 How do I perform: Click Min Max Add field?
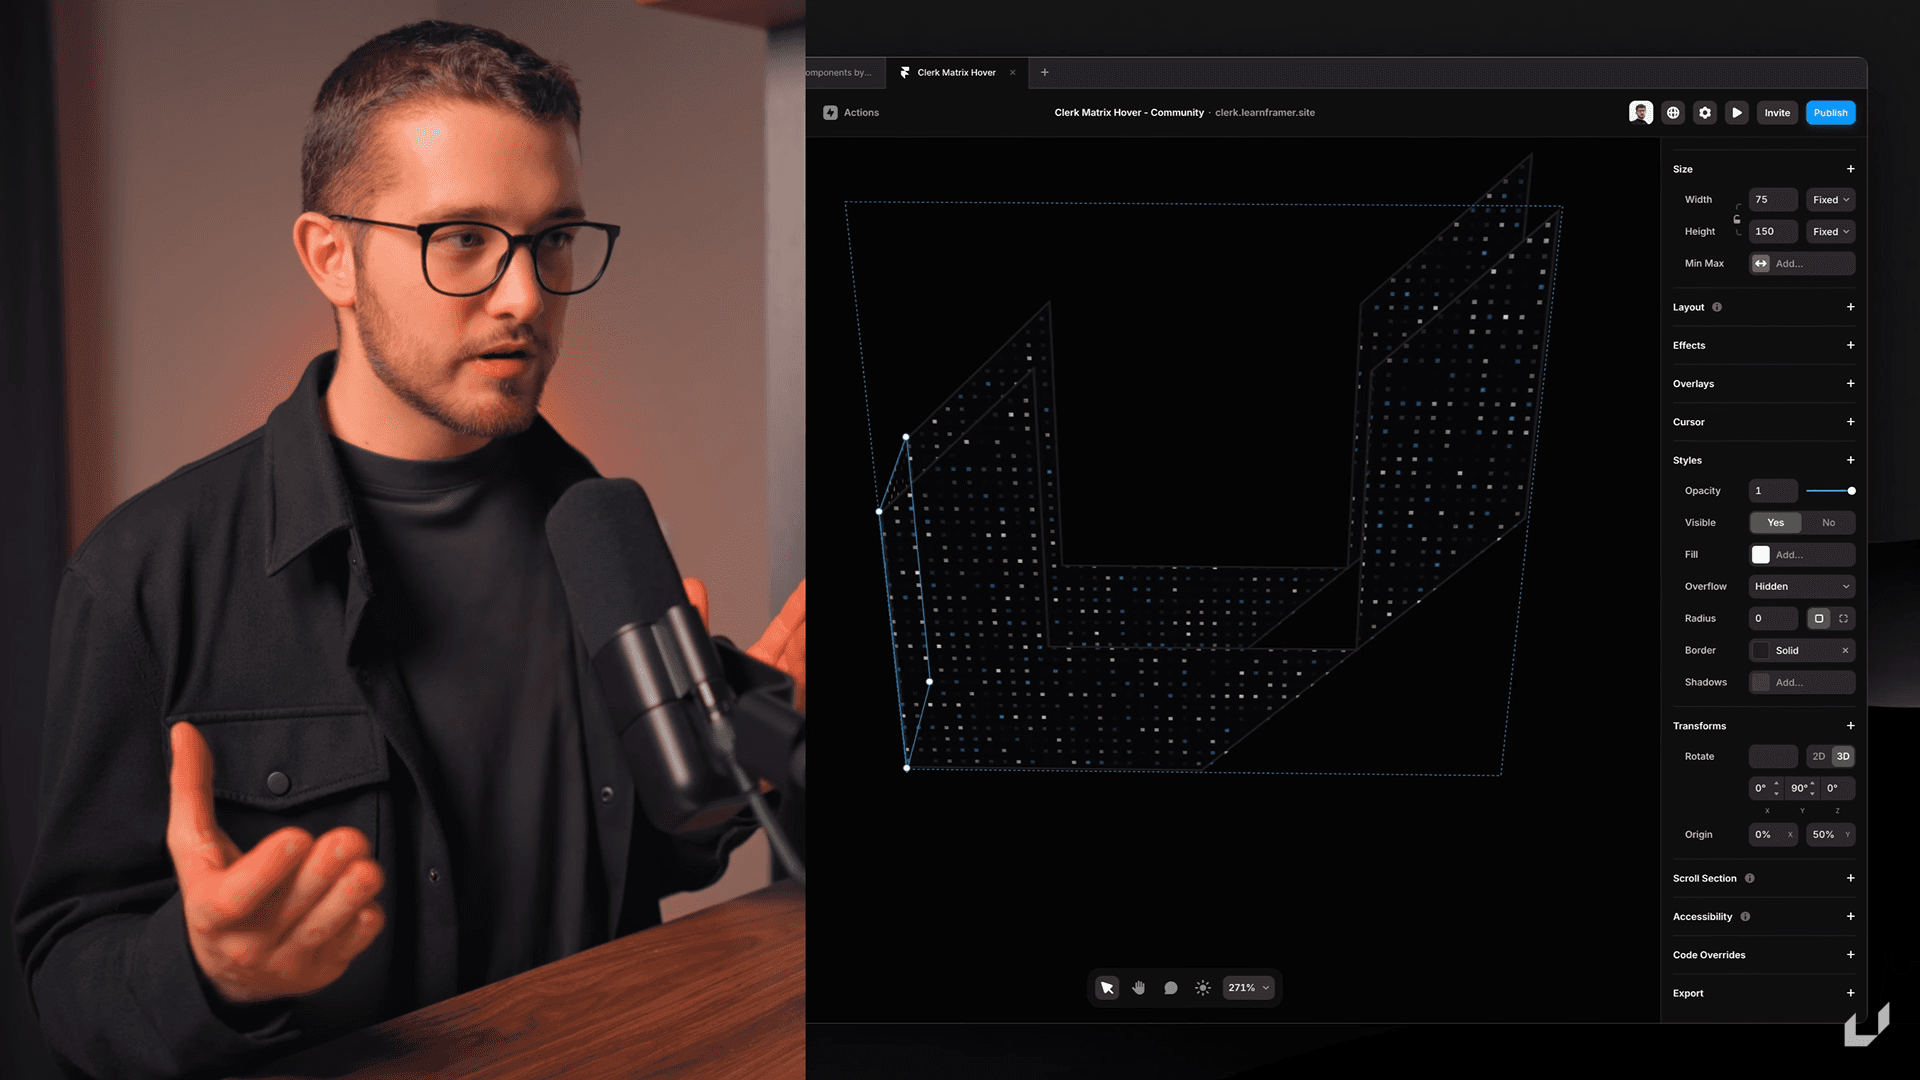(x=1801, y=264)
